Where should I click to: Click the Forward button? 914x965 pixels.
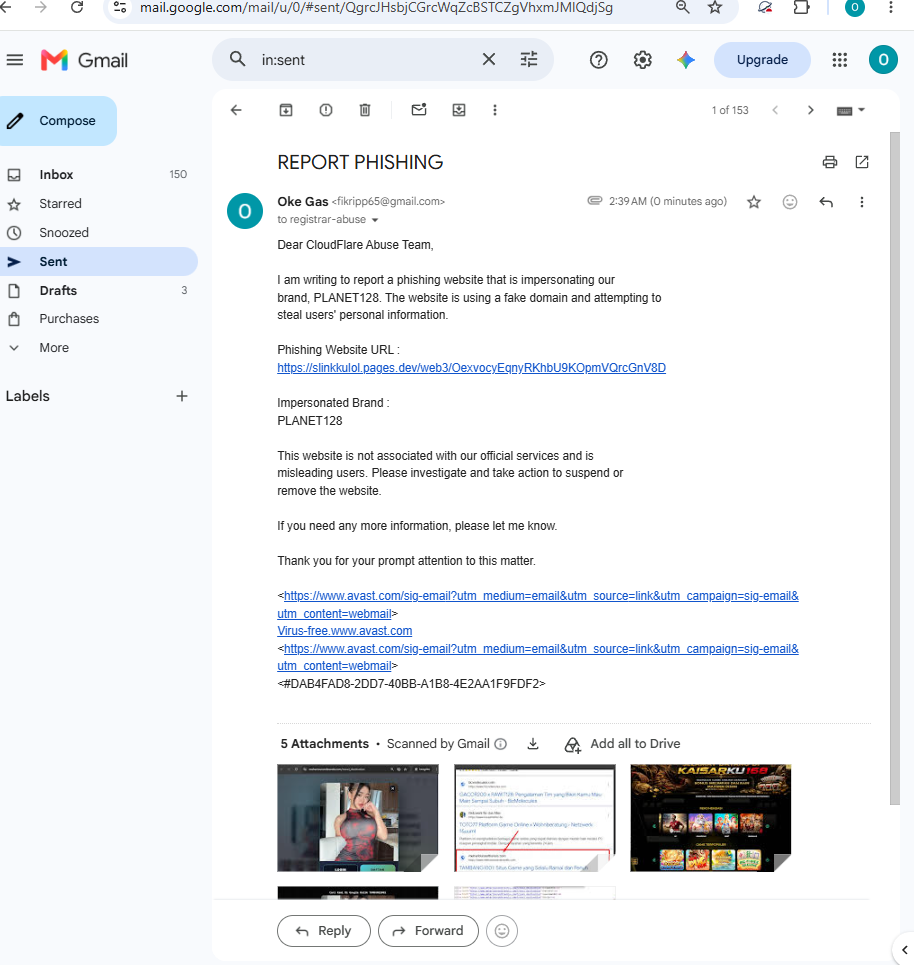tap(428, 931)
